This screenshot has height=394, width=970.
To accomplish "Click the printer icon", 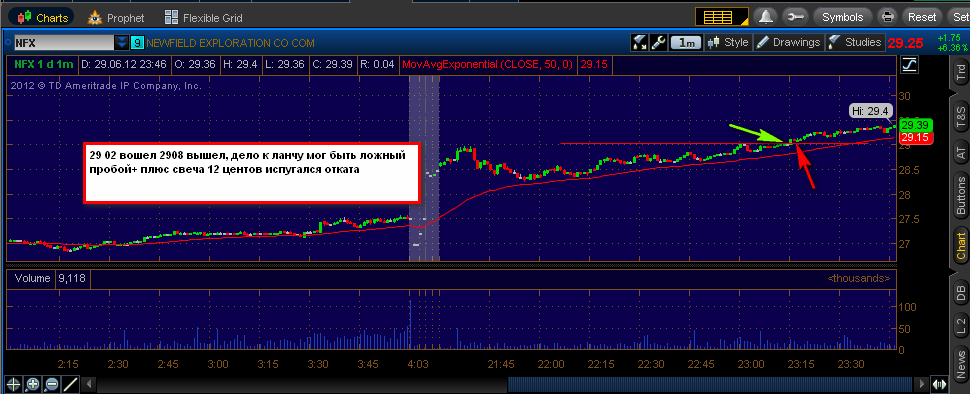I will point(888,17).
